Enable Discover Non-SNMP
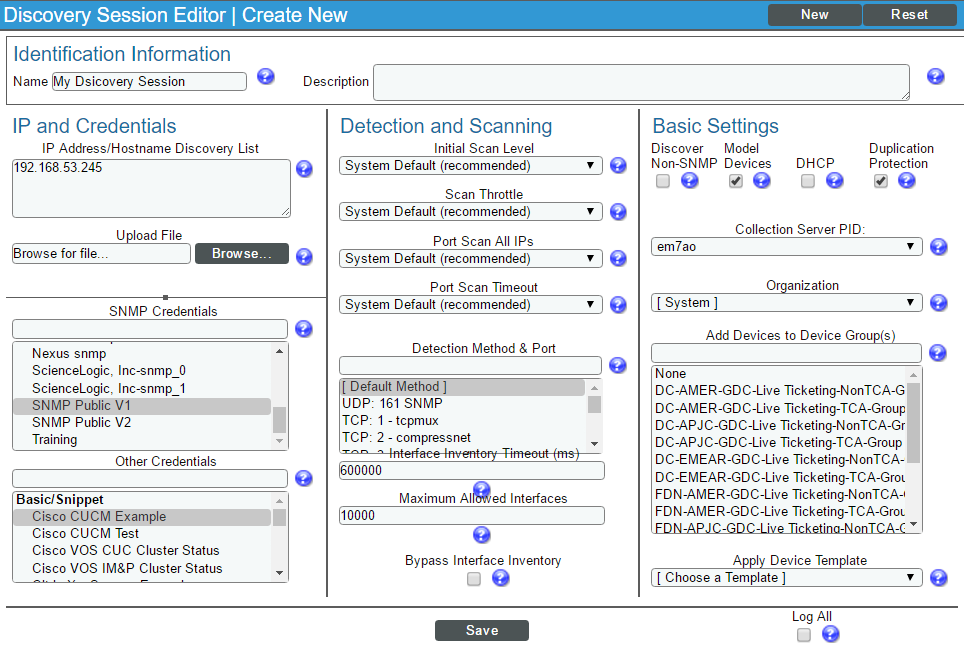The height and width of the screenshot is (665, 964). [662, 181]
